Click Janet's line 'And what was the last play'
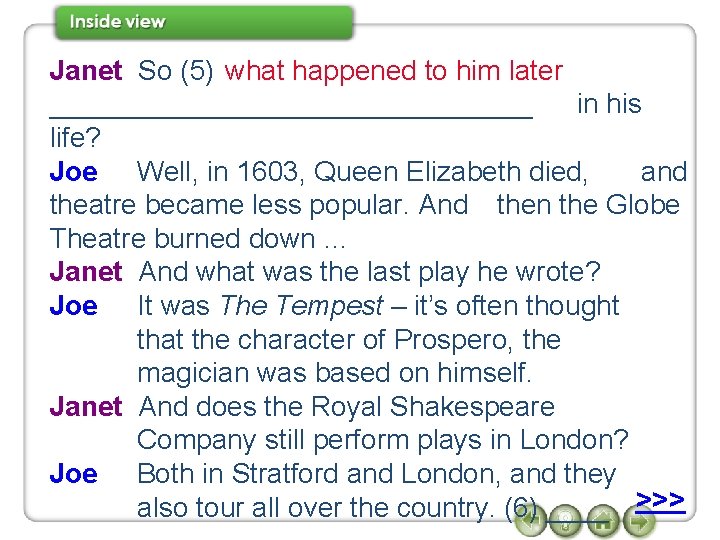Image resolution: width=720 pixels, height=540 pixels. (x=370, y=272)
